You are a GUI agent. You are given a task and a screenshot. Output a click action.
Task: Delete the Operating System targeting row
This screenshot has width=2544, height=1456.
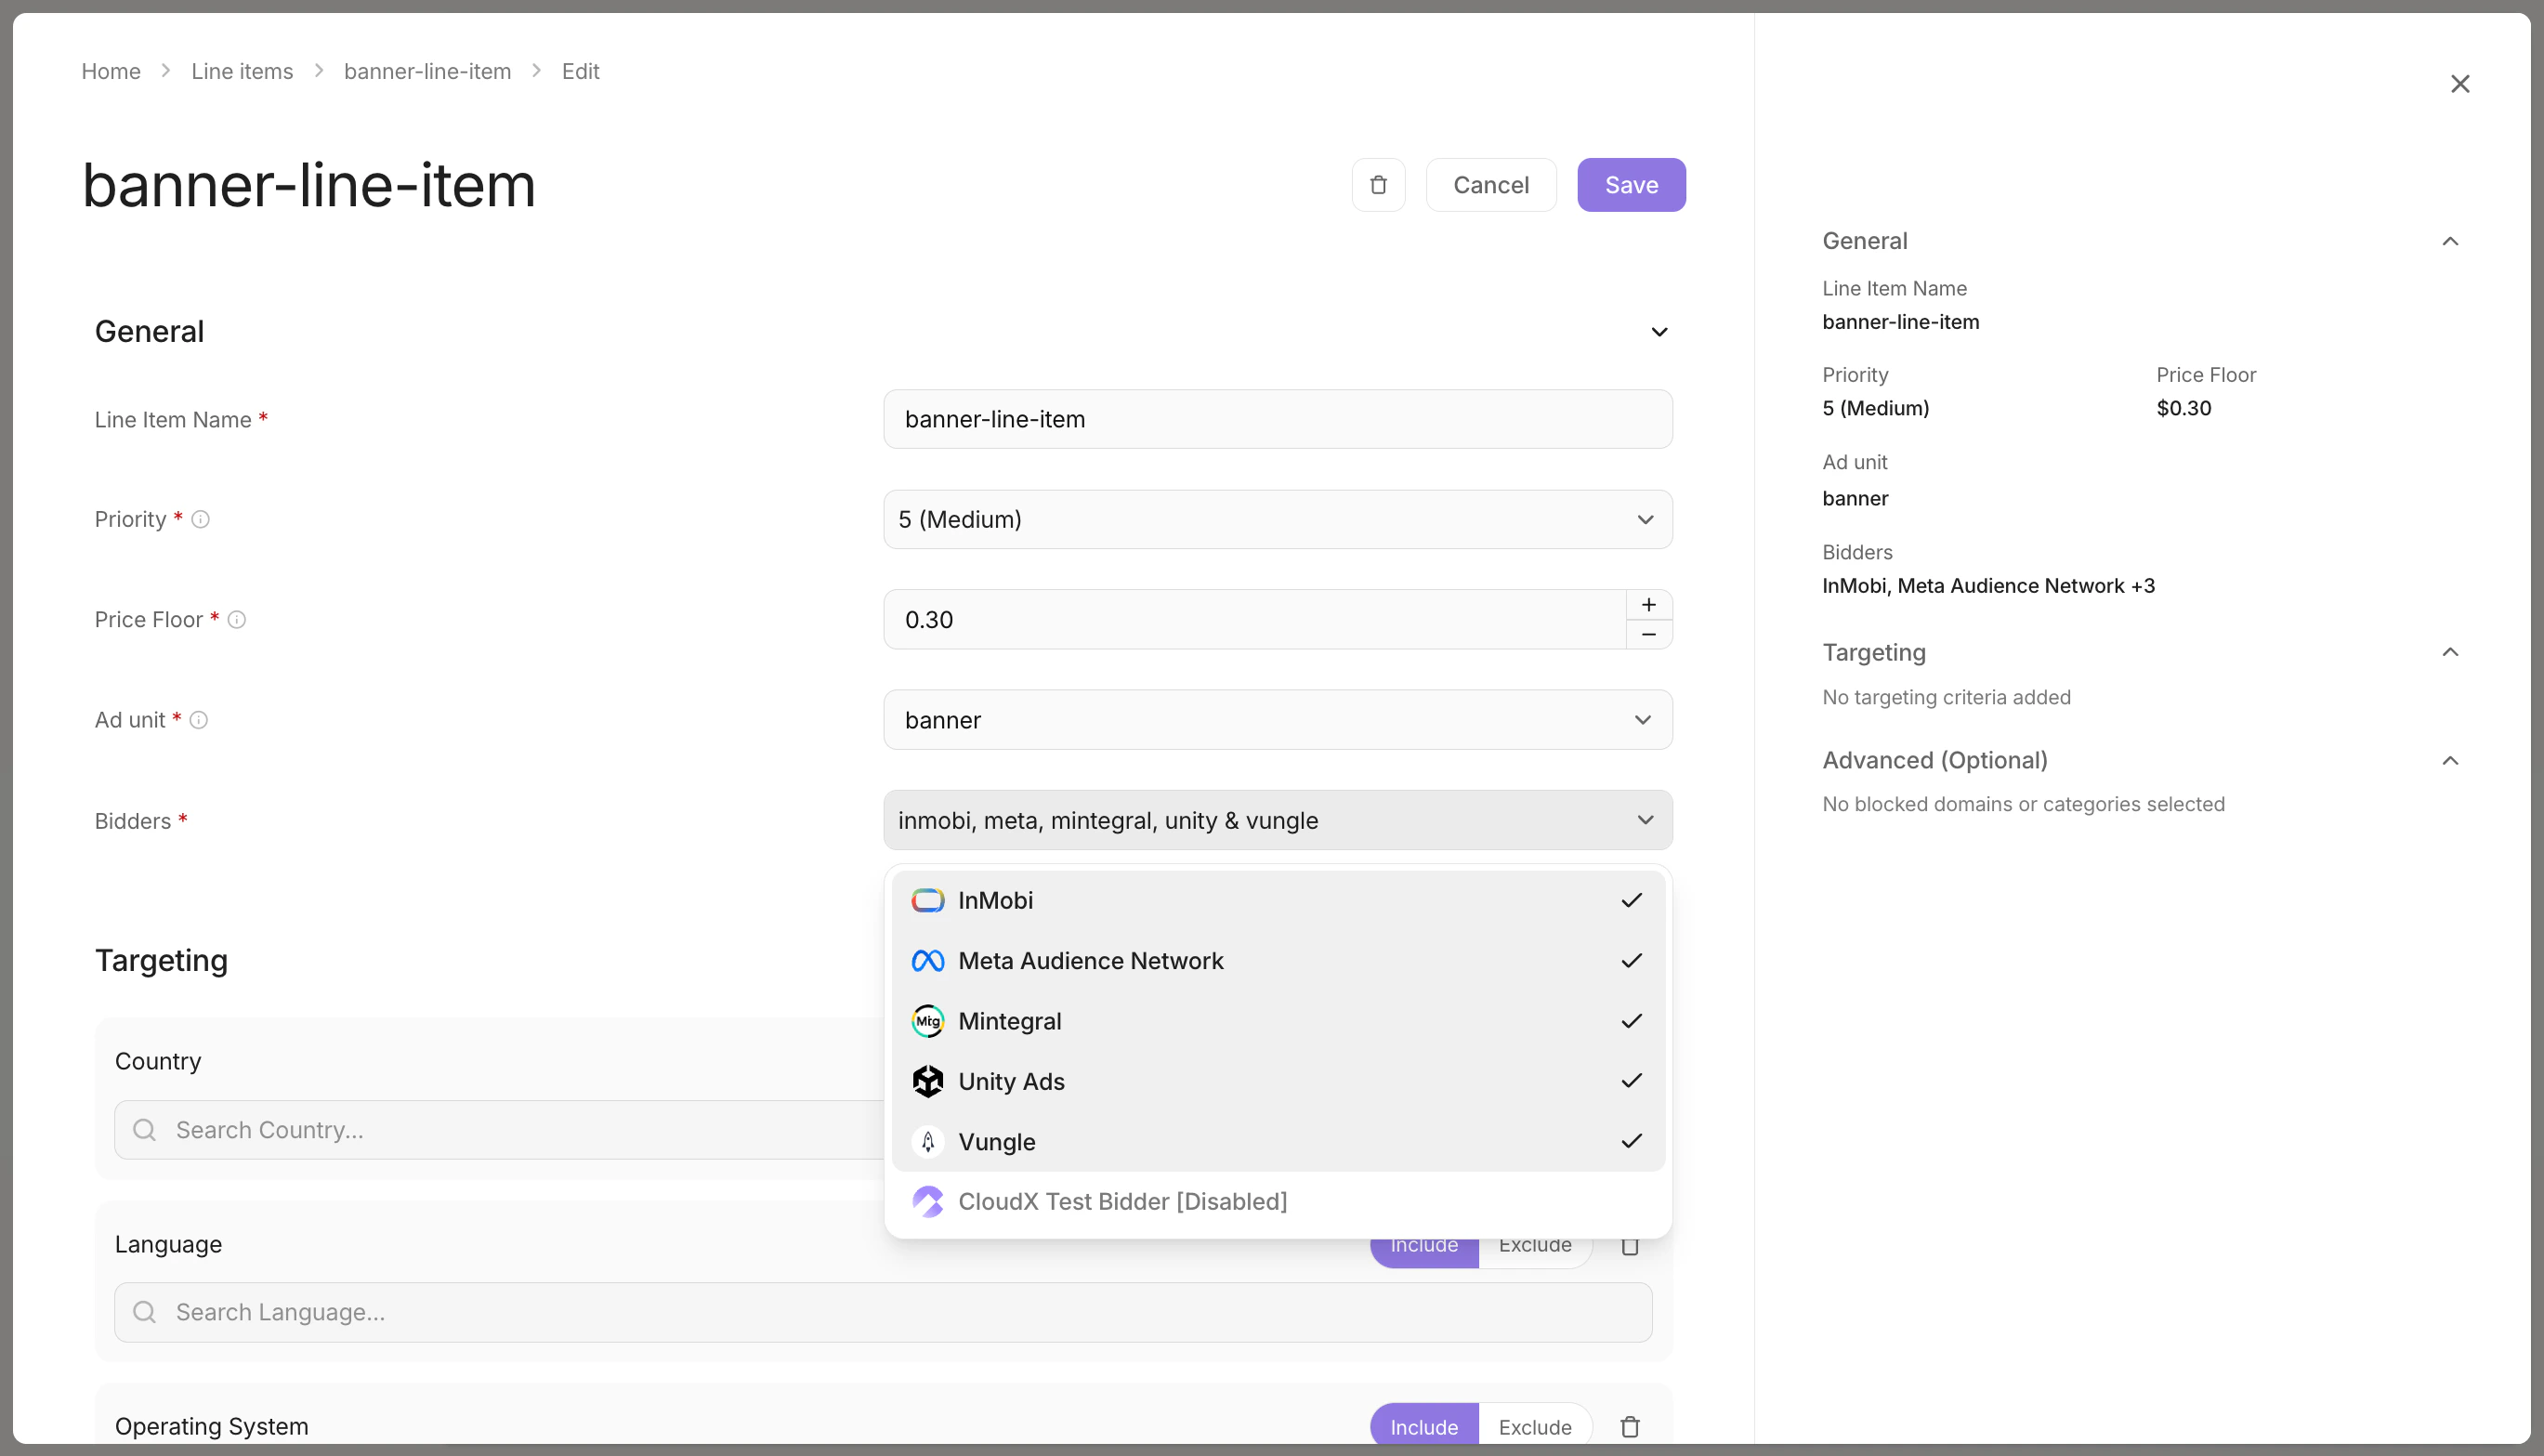pyautogui.click(x=1629, y=1426)
